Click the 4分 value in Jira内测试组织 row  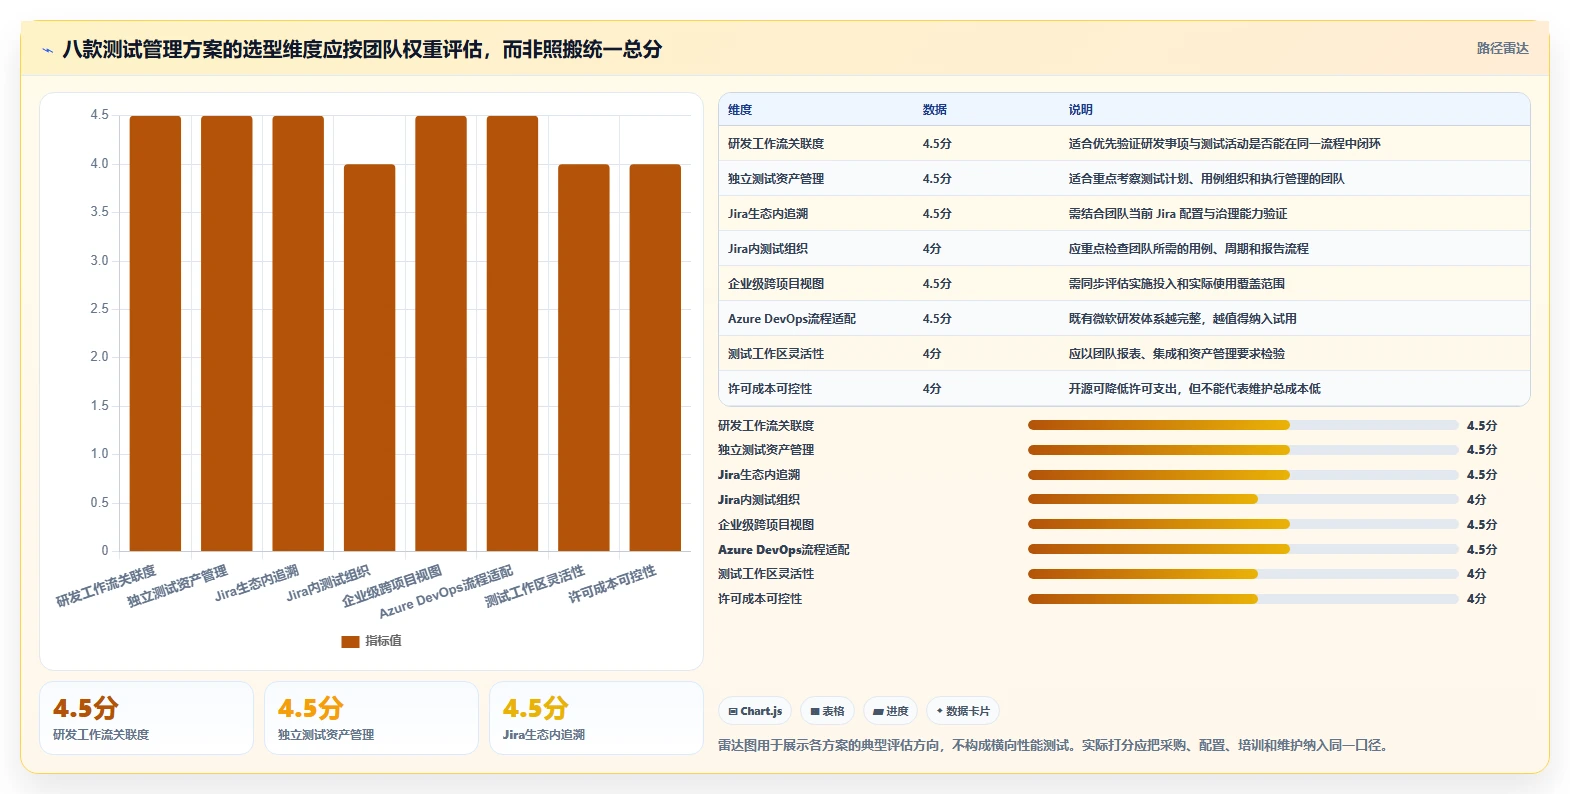pyautogui.click(x=932, y=249)
